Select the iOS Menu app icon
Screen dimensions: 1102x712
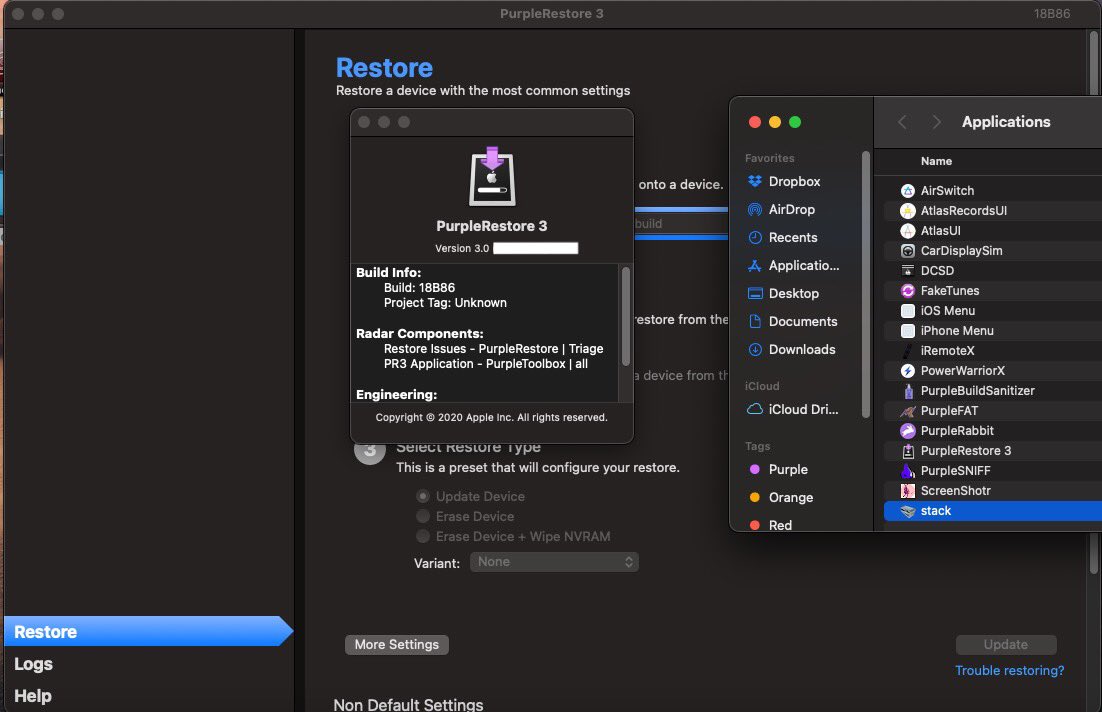907,311
